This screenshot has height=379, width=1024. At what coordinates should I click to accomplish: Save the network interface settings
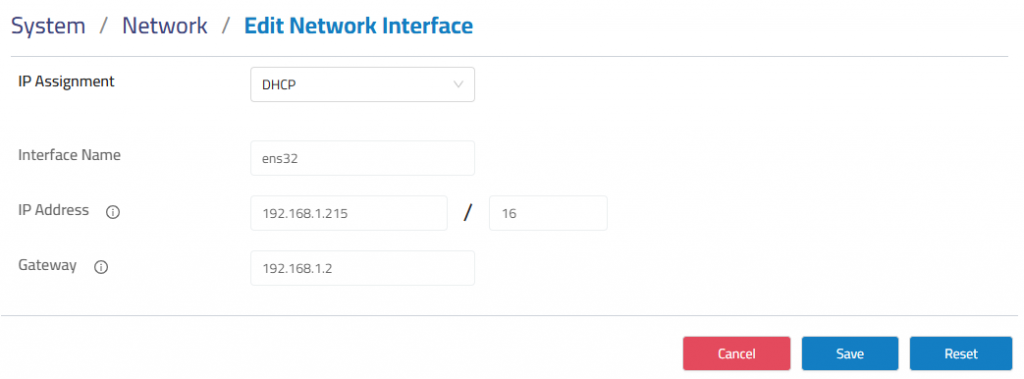pyautogui.click(x=850, y=354)
